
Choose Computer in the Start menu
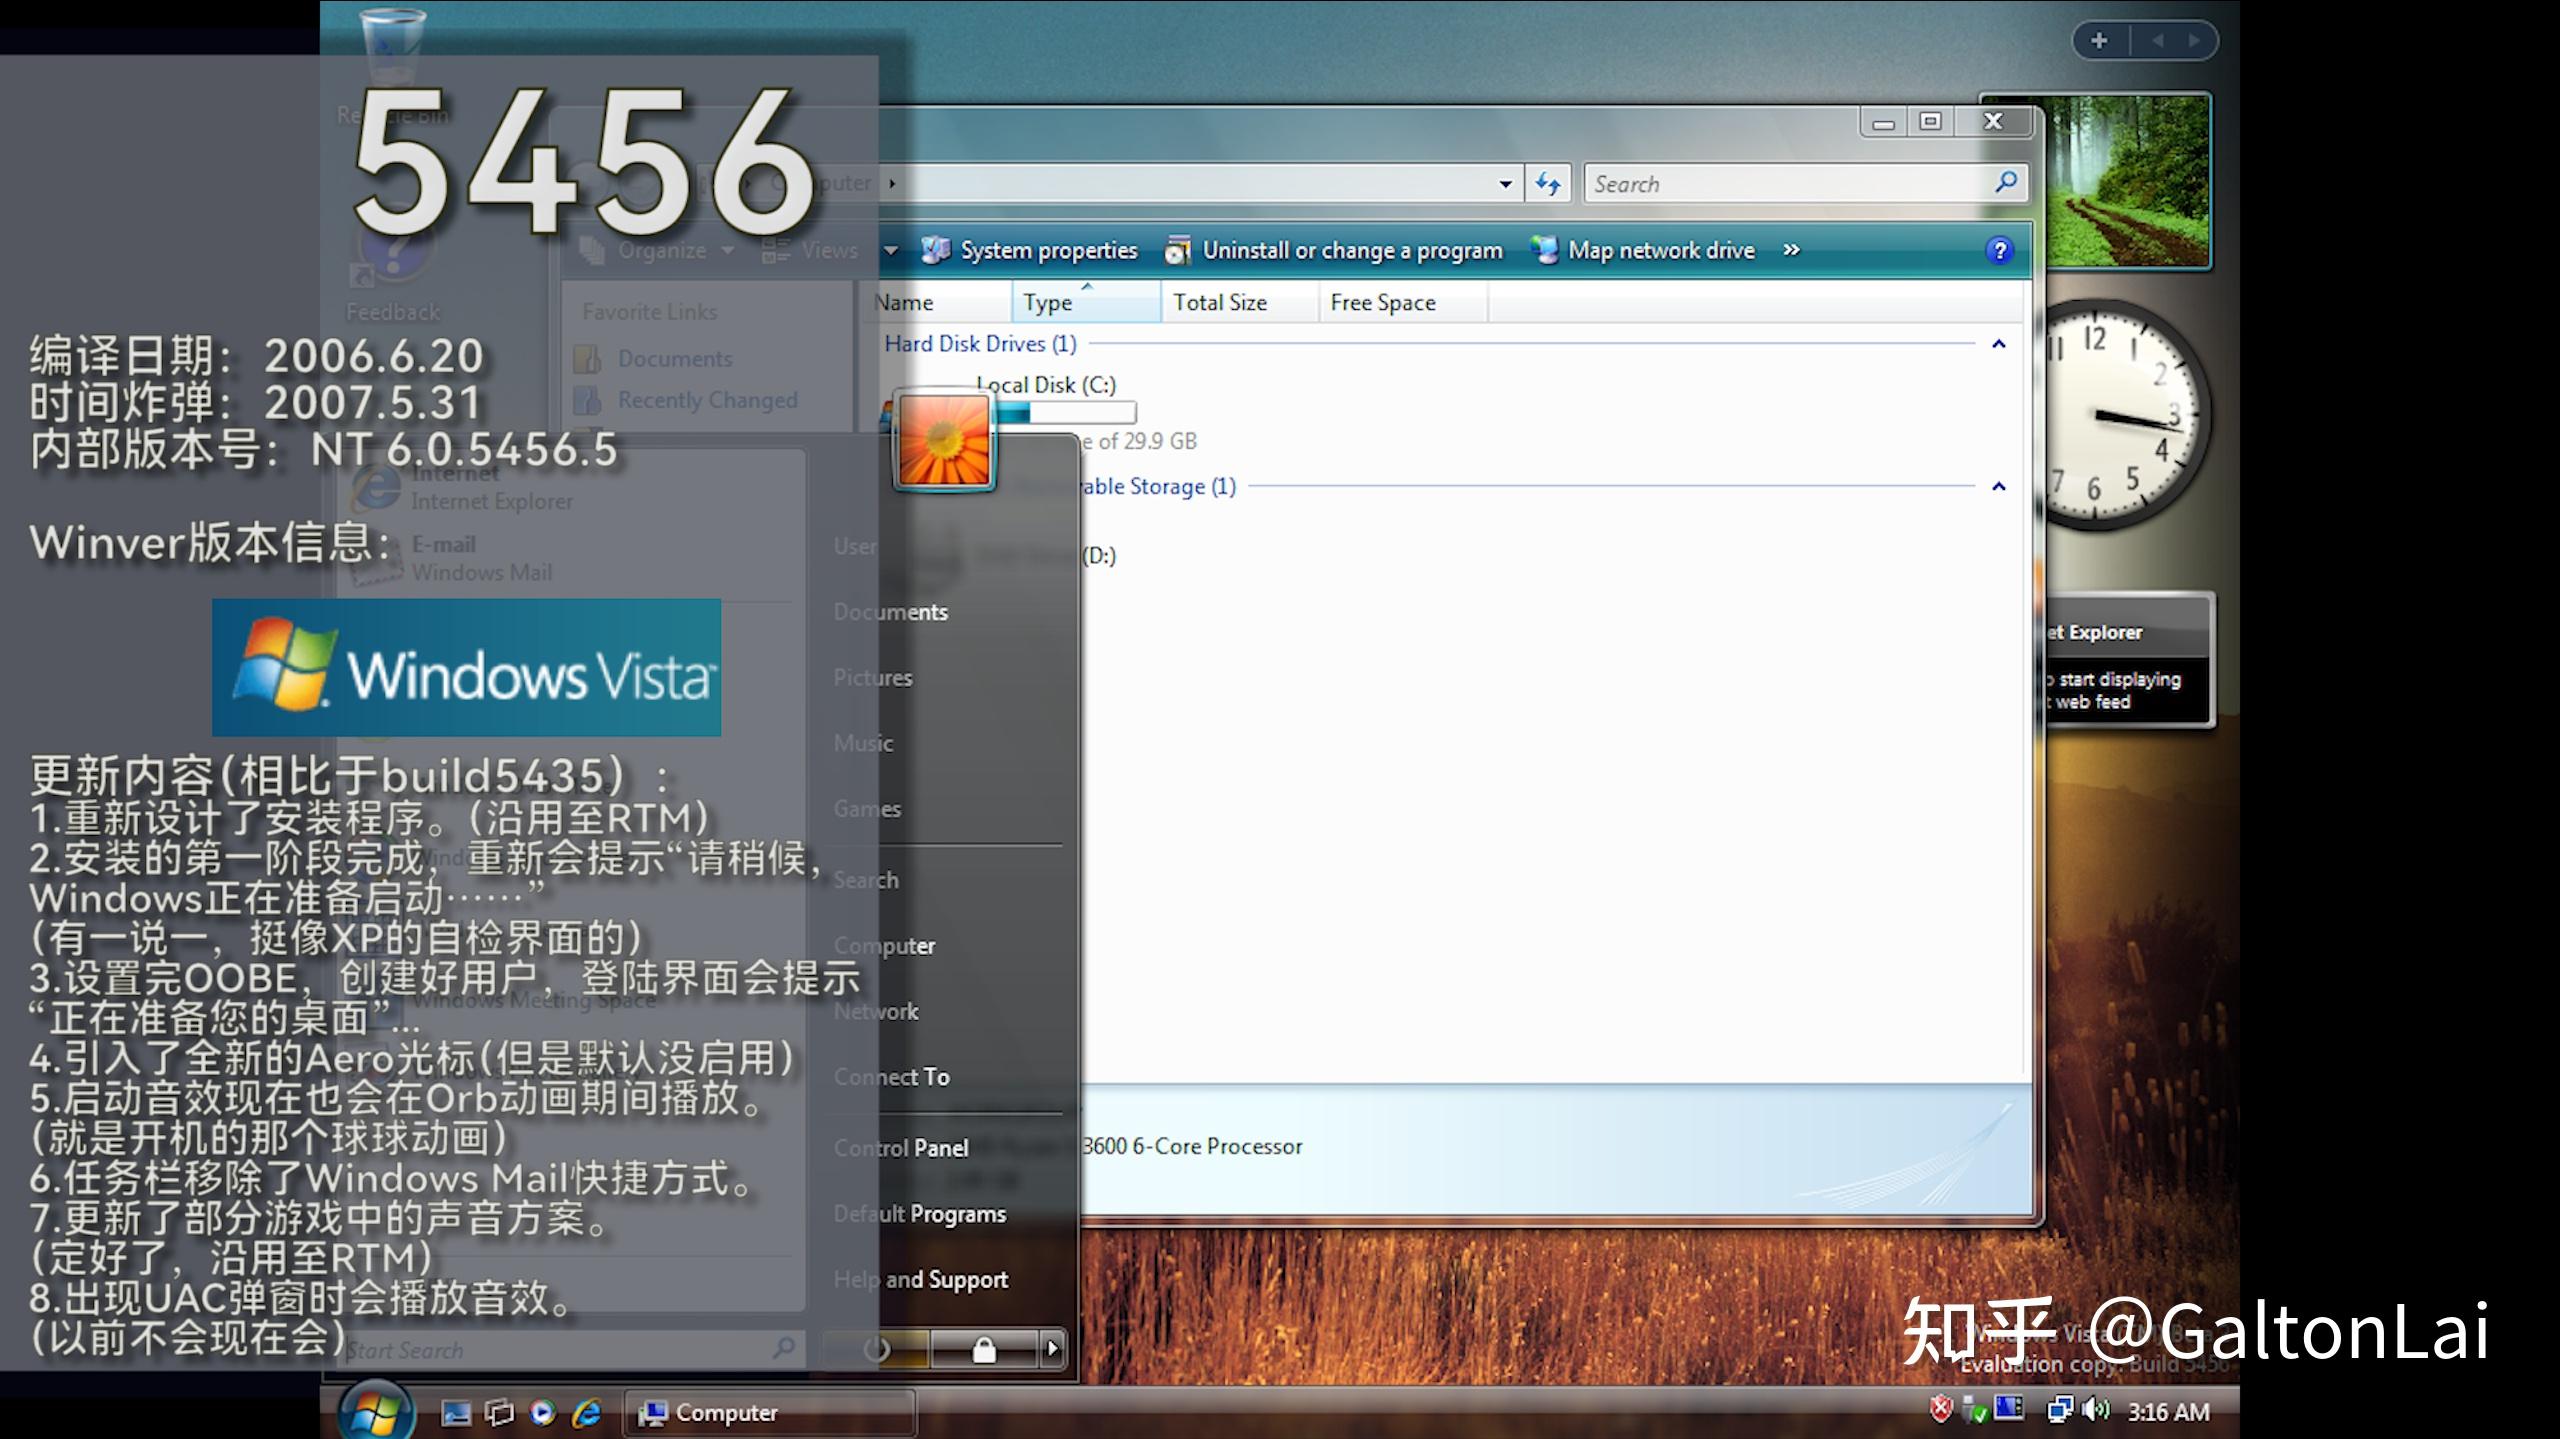pos(884,946)
